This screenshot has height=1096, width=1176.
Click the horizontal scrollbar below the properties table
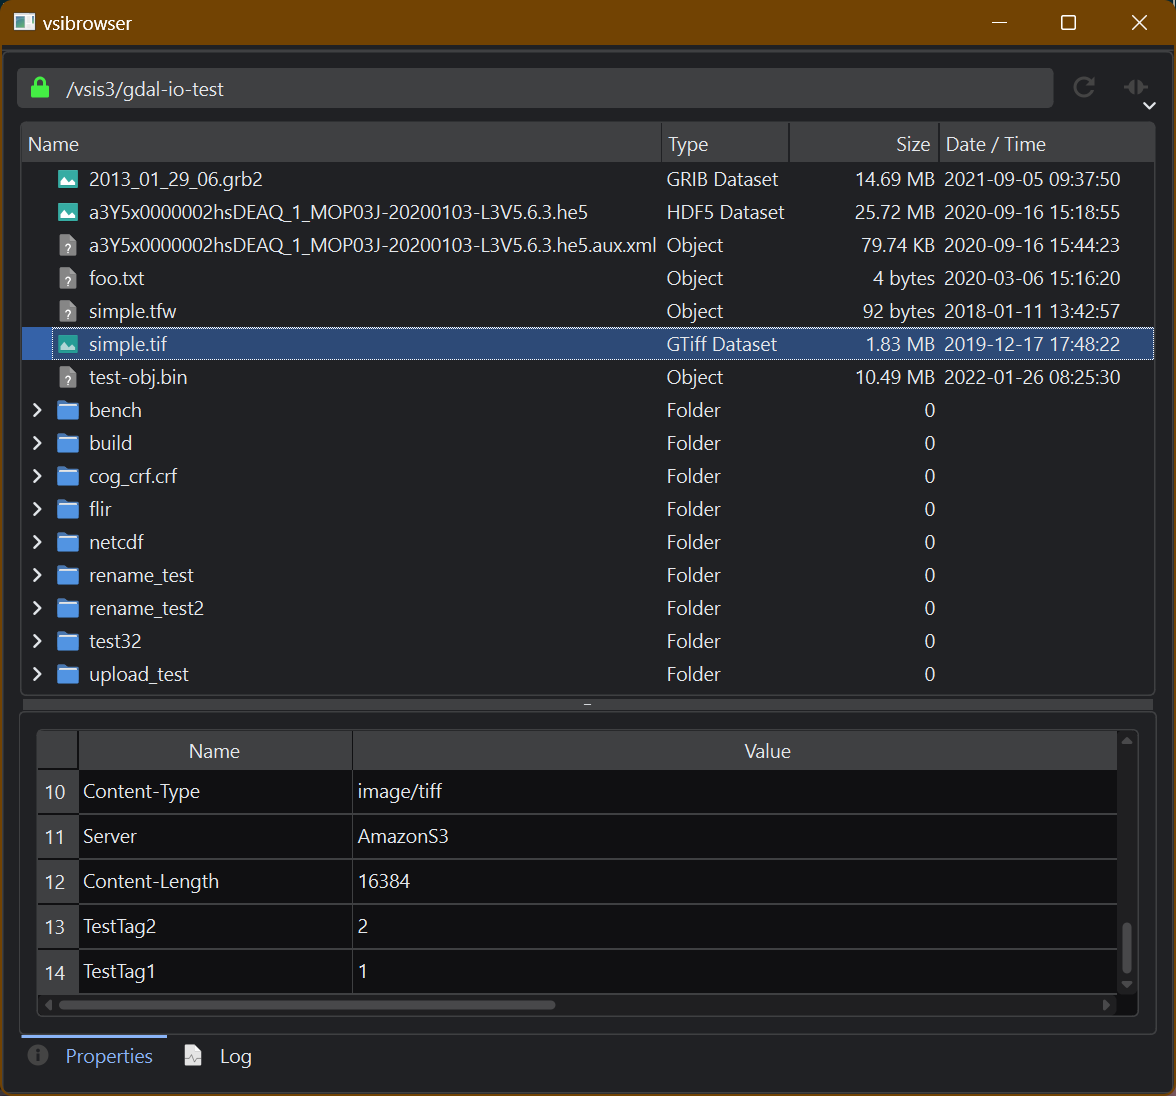pos(300,1005)
